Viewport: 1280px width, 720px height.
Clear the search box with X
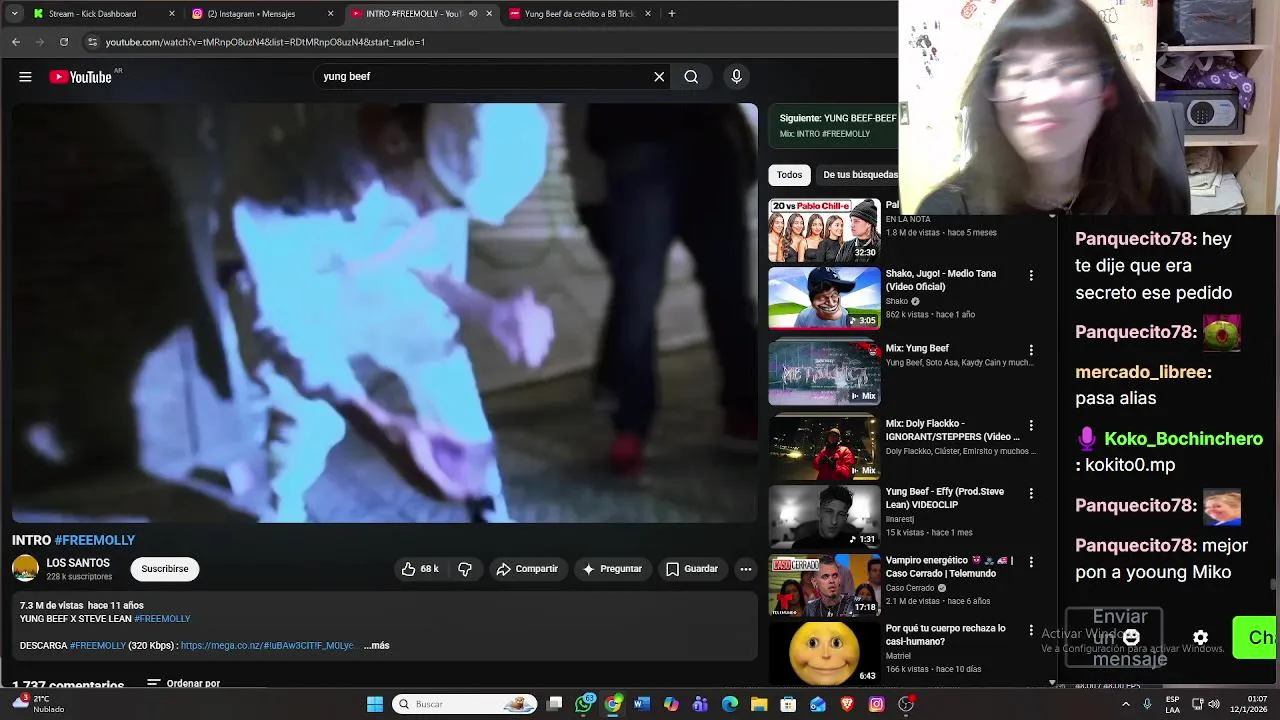[x=659, y=77]
